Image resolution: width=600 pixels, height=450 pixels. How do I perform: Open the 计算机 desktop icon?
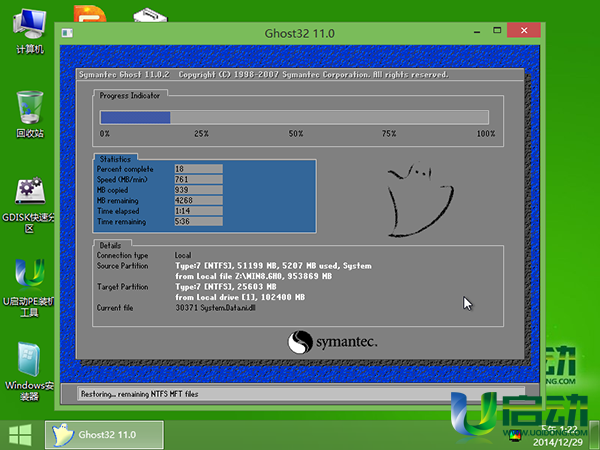coord(29,31)
